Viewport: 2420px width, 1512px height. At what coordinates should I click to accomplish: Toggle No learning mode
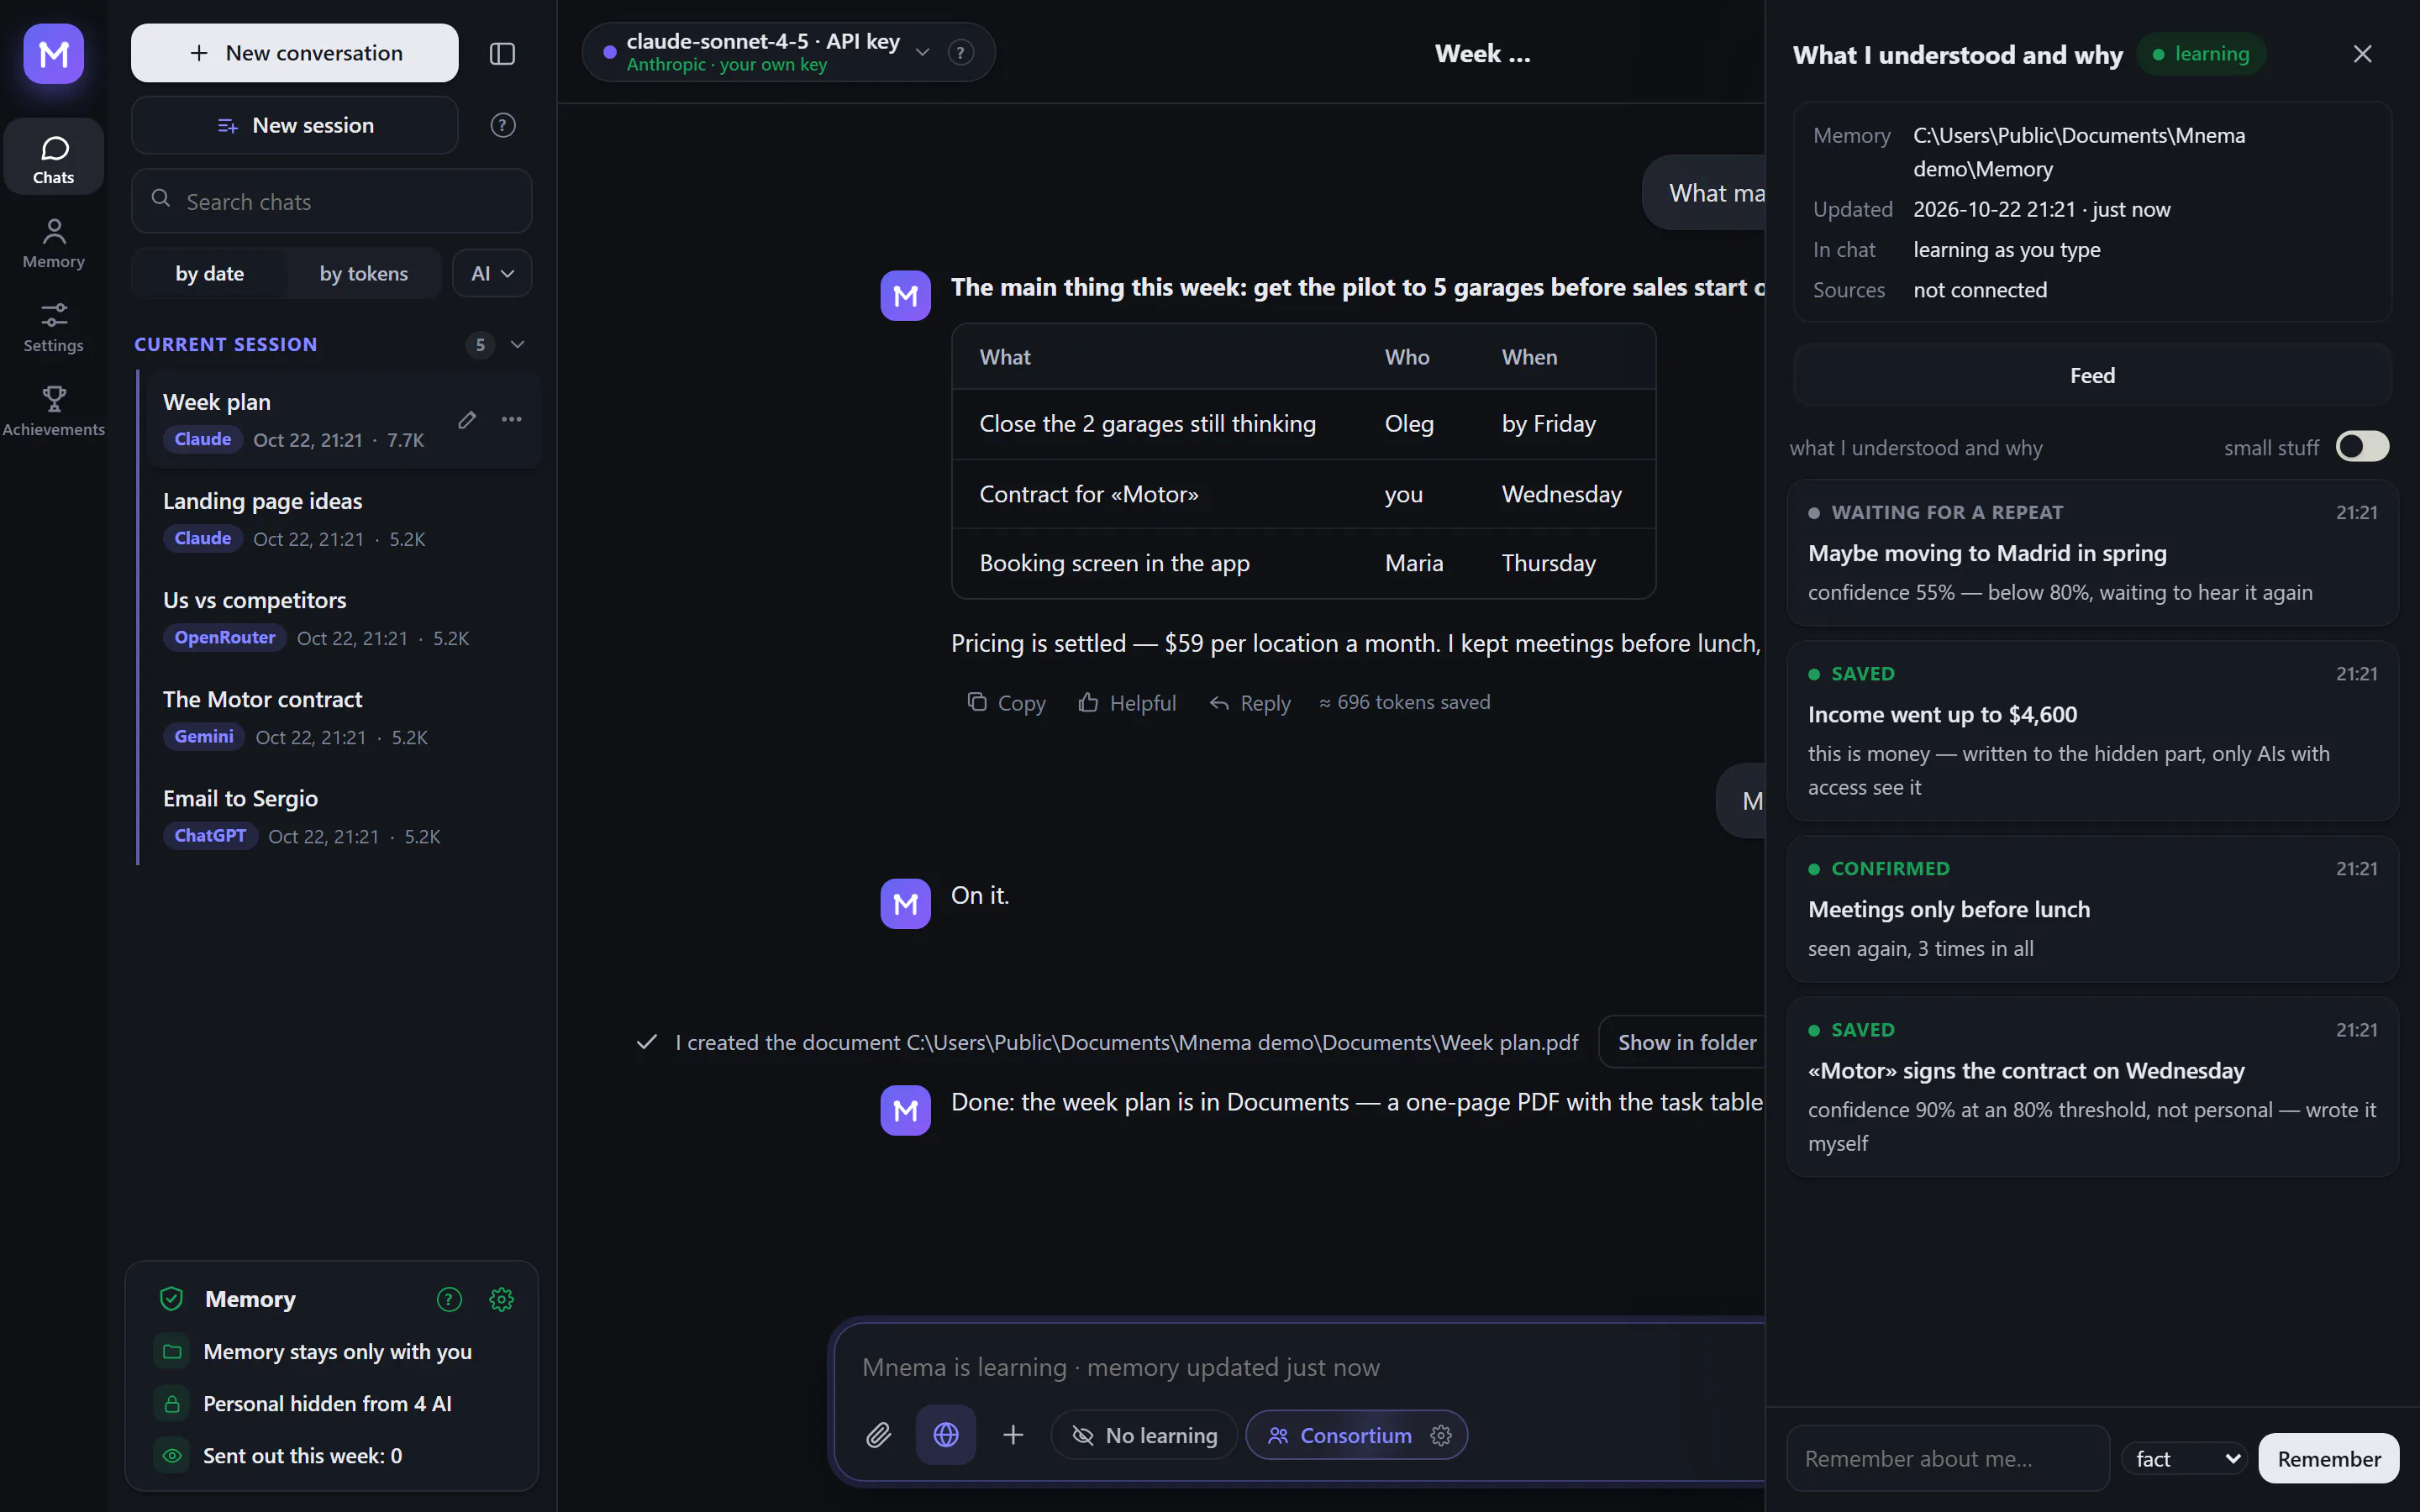coord(1144,1435)
